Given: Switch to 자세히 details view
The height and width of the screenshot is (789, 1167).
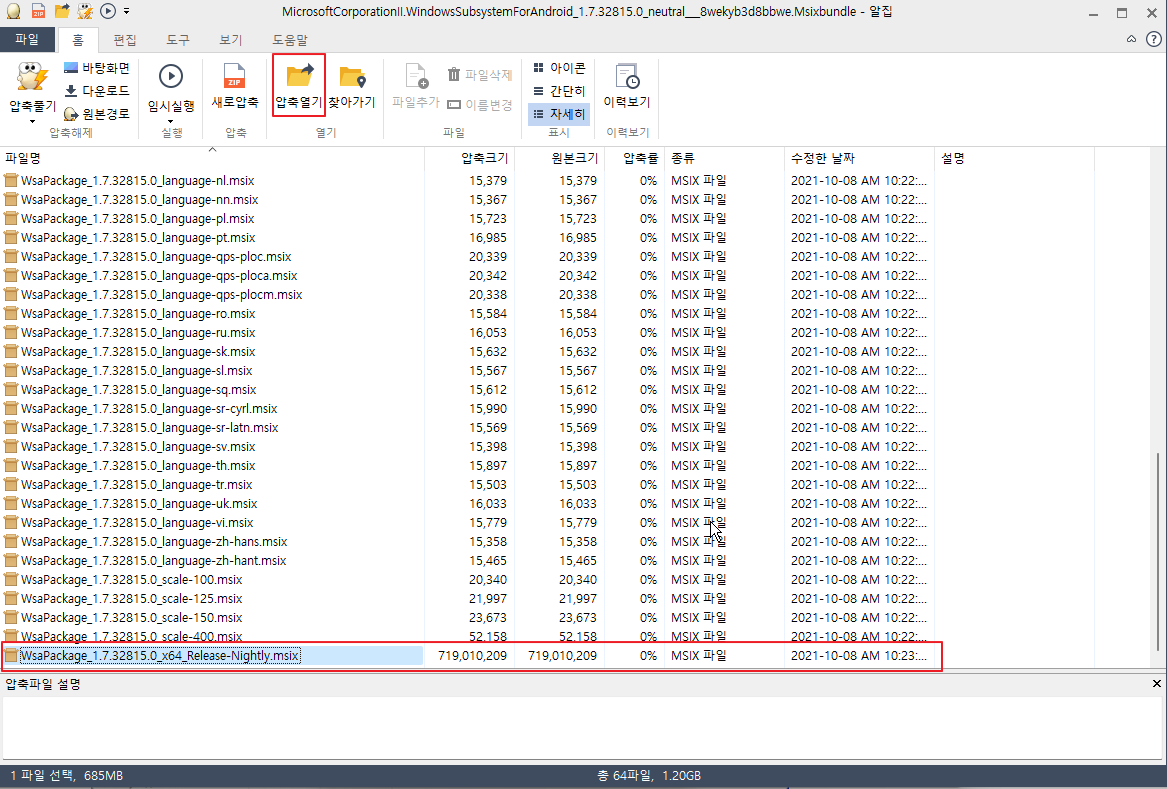Looking at the screenshot, I should pyautogui.click(x=559, y=114).
